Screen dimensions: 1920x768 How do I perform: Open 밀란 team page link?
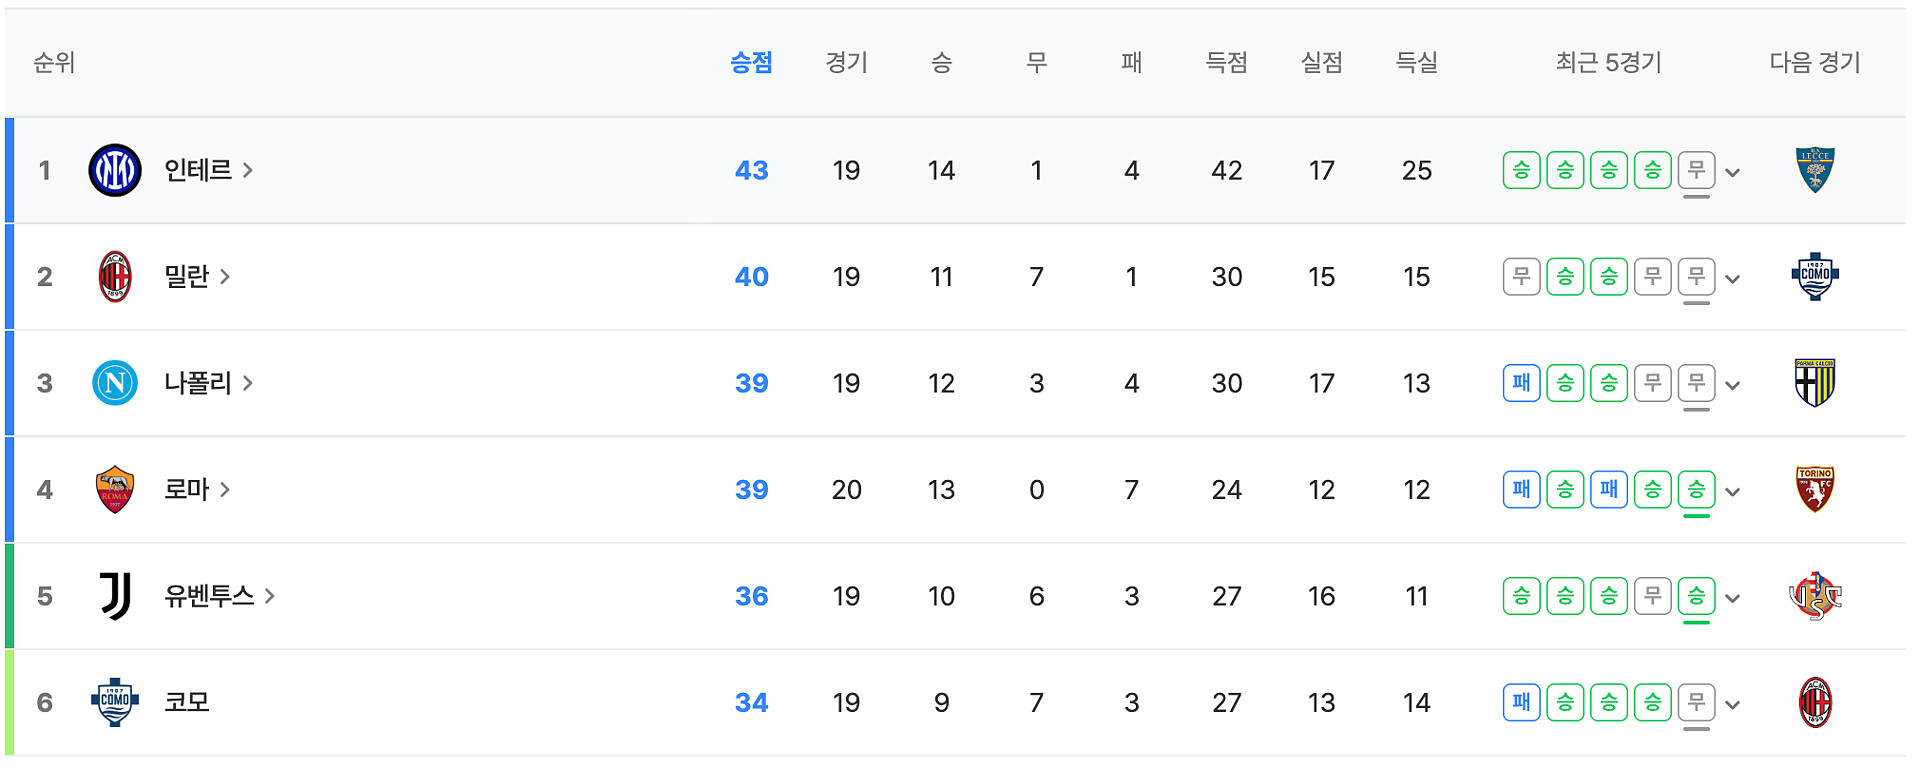click(197, 277)
